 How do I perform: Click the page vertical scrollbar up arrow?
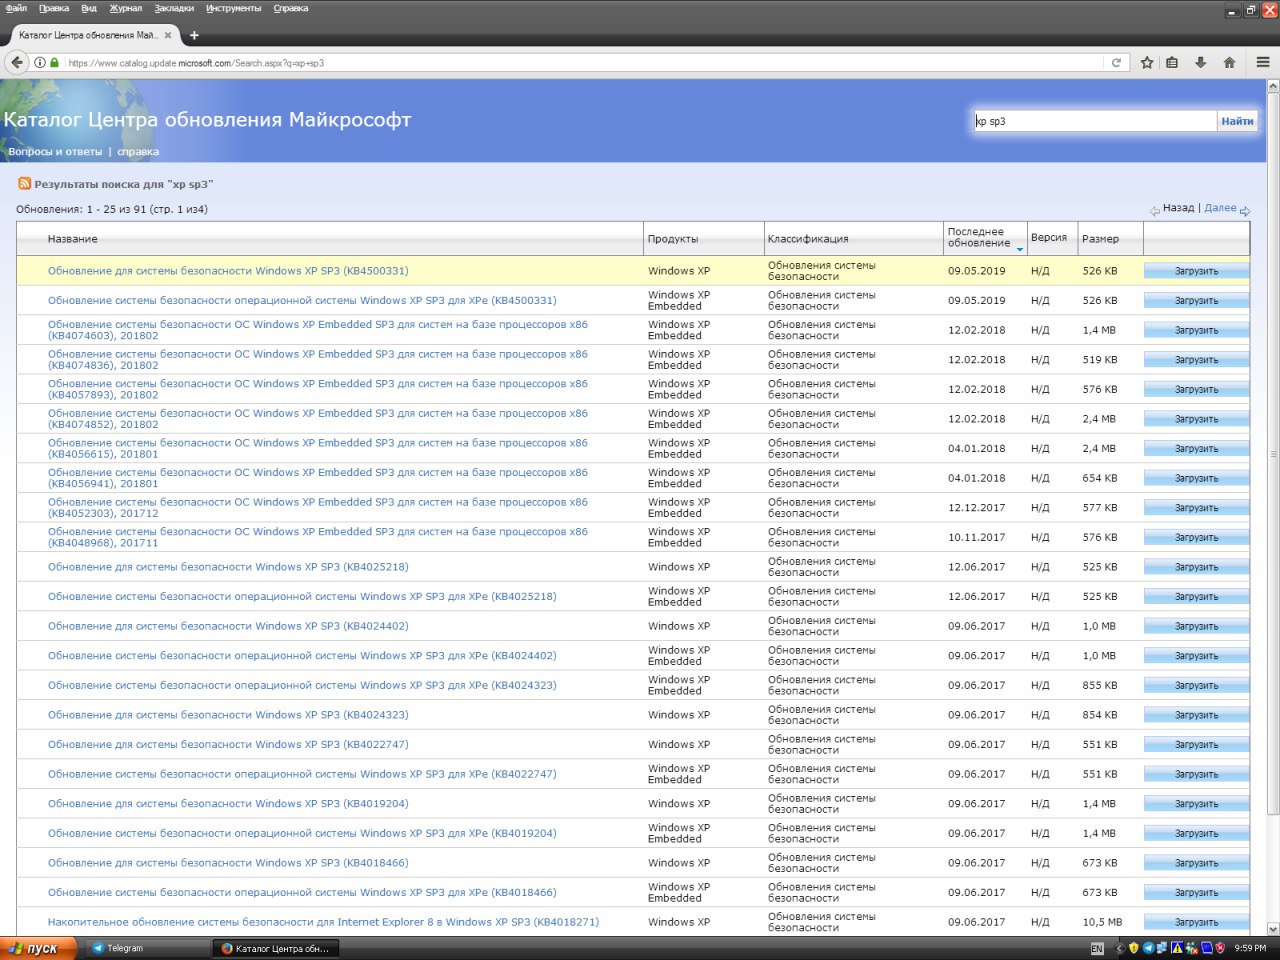1273,86
